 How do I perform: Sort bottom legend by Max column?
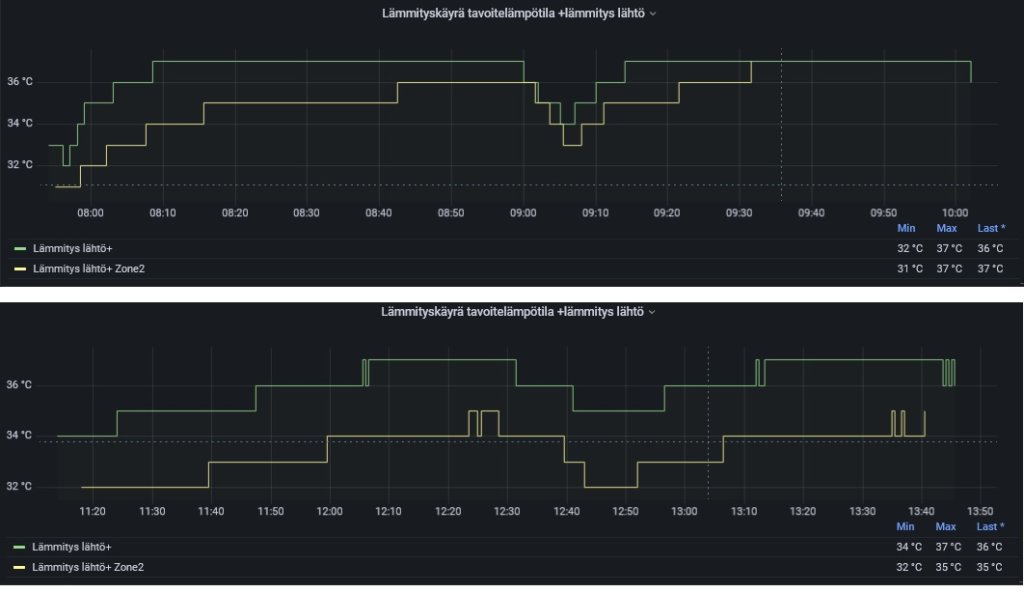[946, 526]
